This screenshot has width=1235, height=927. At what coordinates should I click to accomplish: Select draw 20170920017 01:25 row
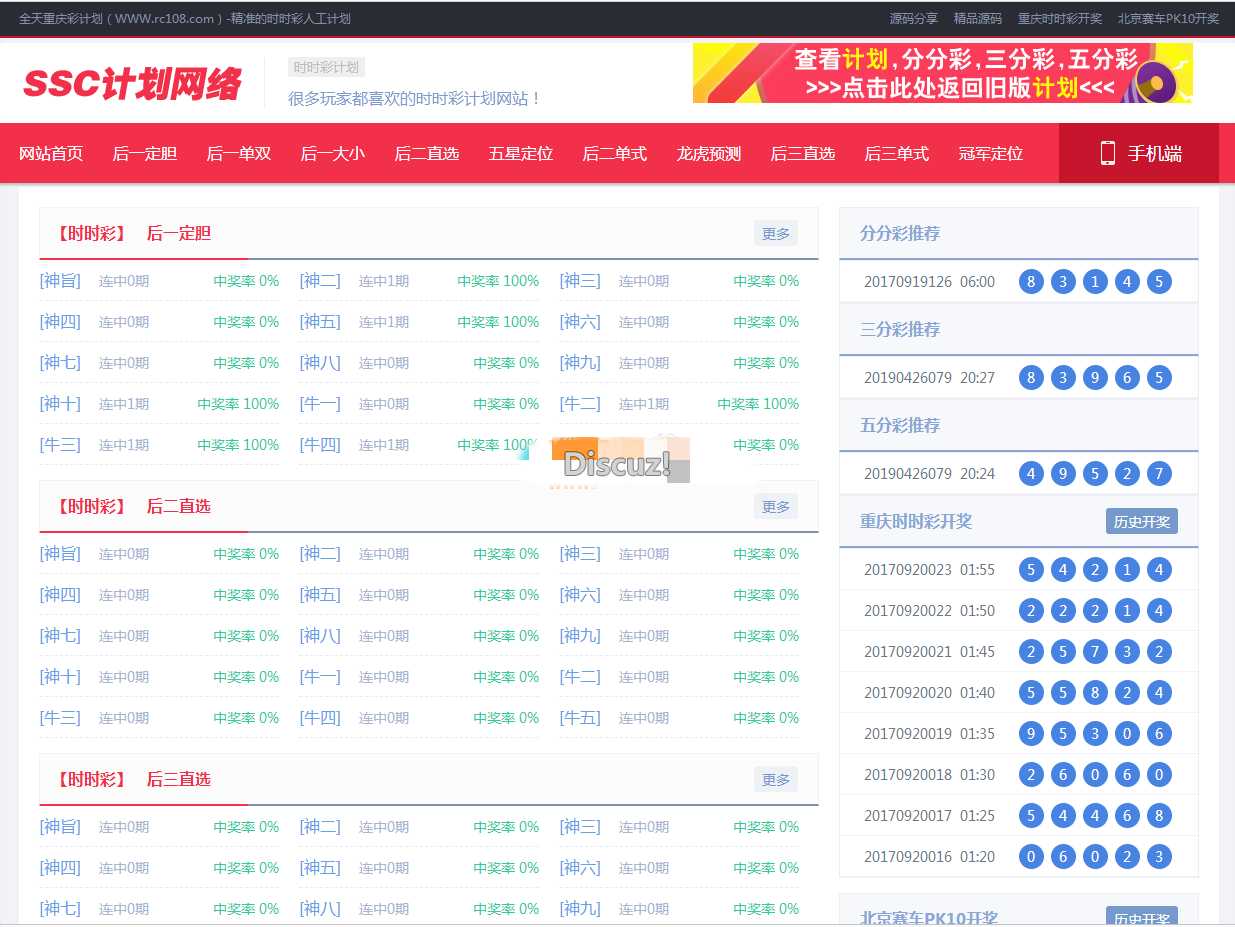pos(1018,816)
